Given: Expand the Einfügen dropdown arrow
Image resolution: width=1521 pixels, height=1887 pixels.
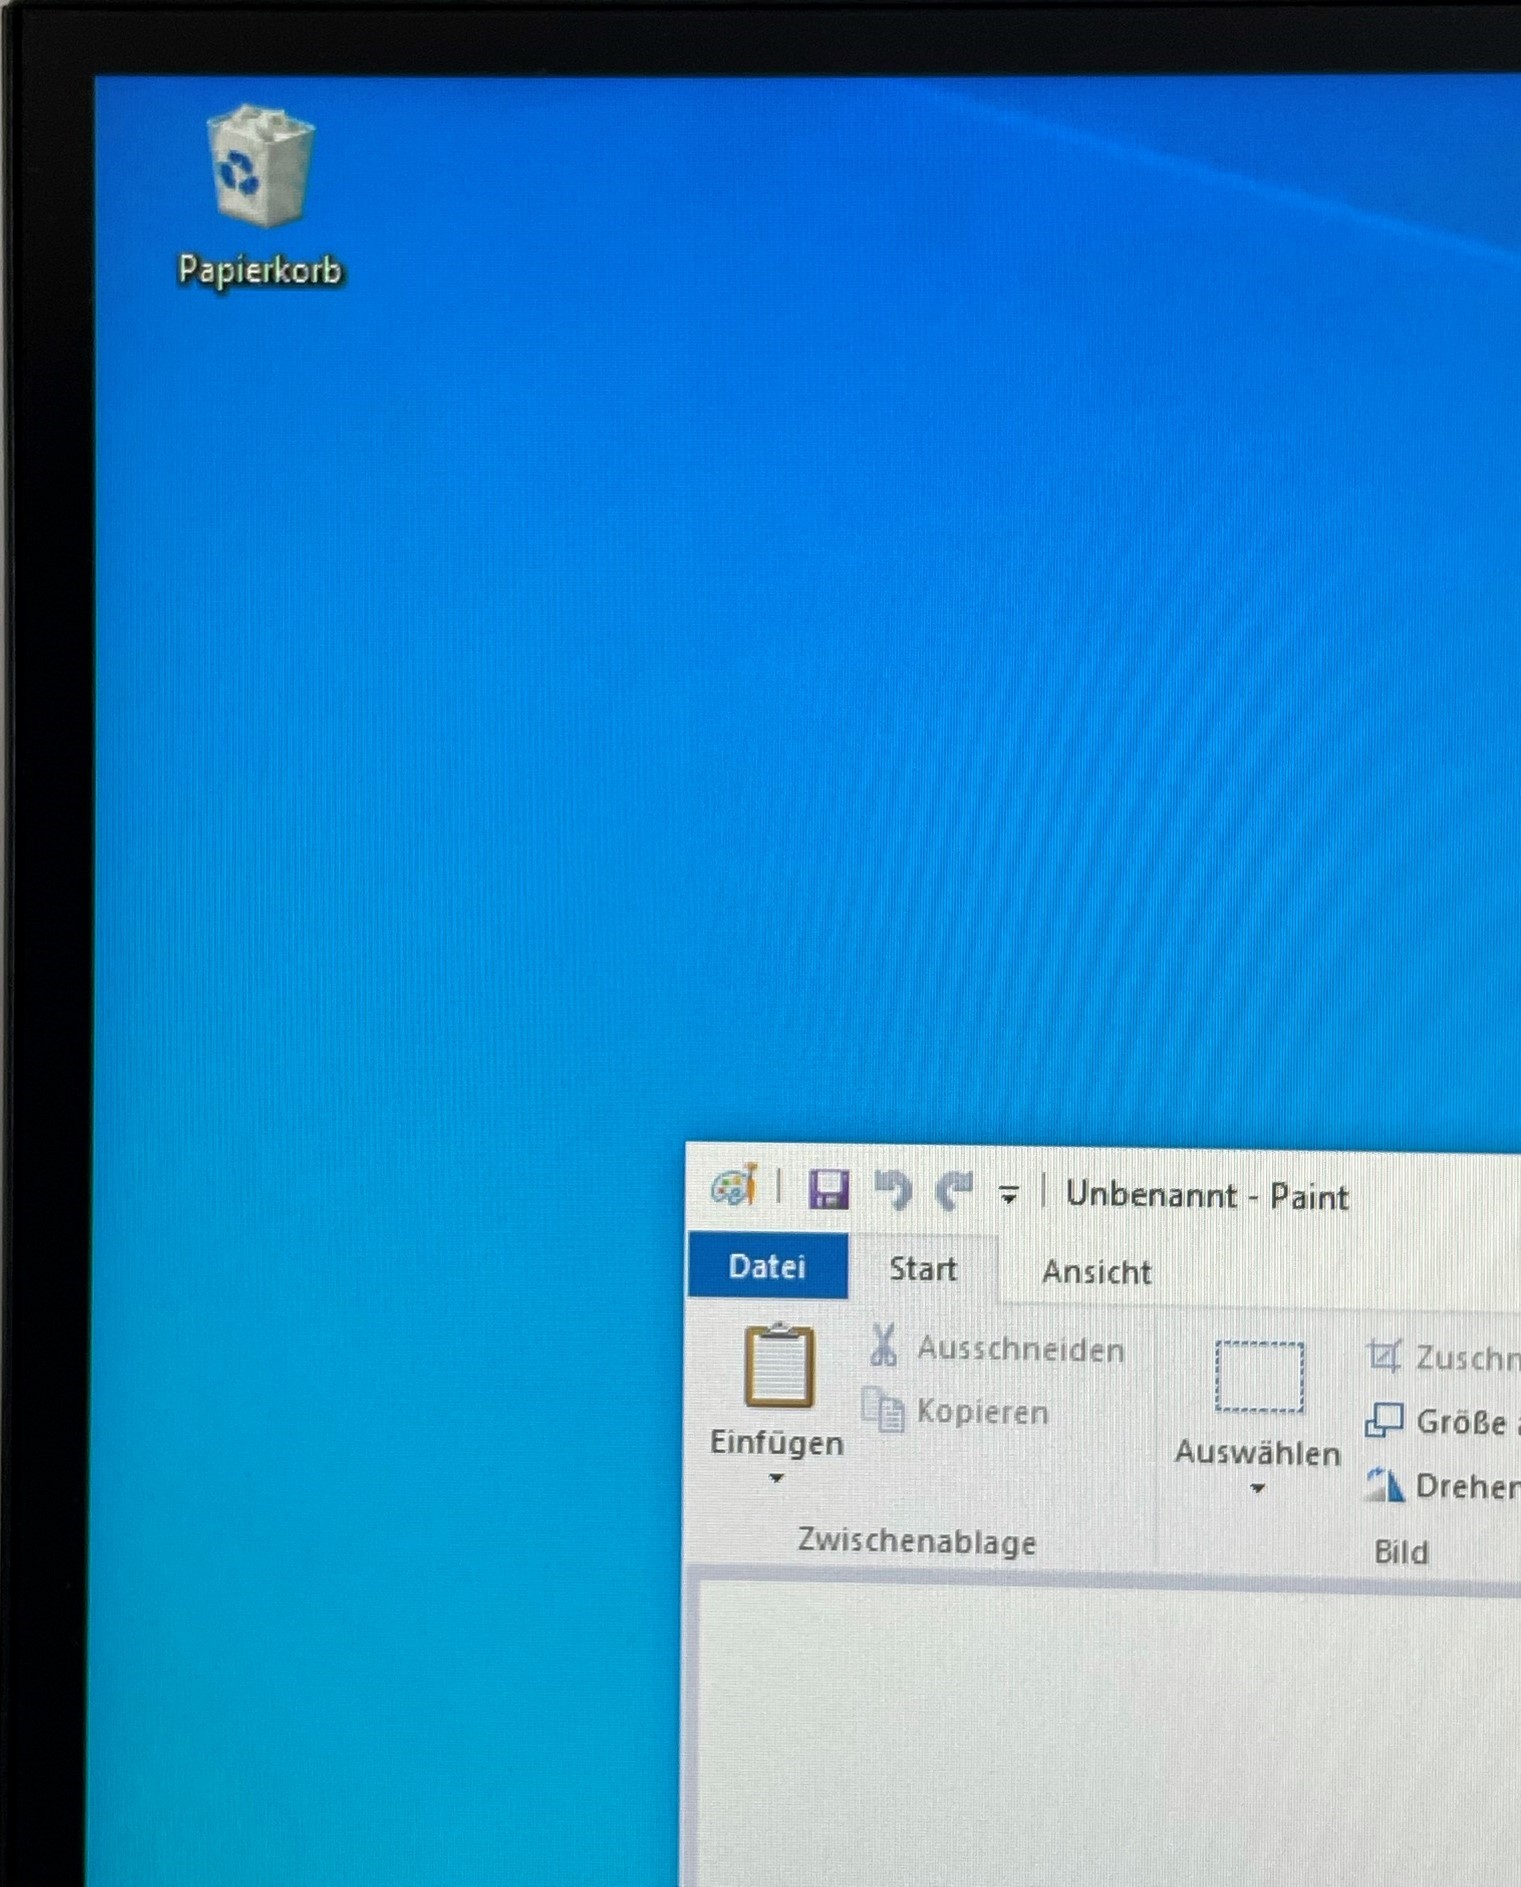Looking at the screenshot, I should [x=777, y=1477].
